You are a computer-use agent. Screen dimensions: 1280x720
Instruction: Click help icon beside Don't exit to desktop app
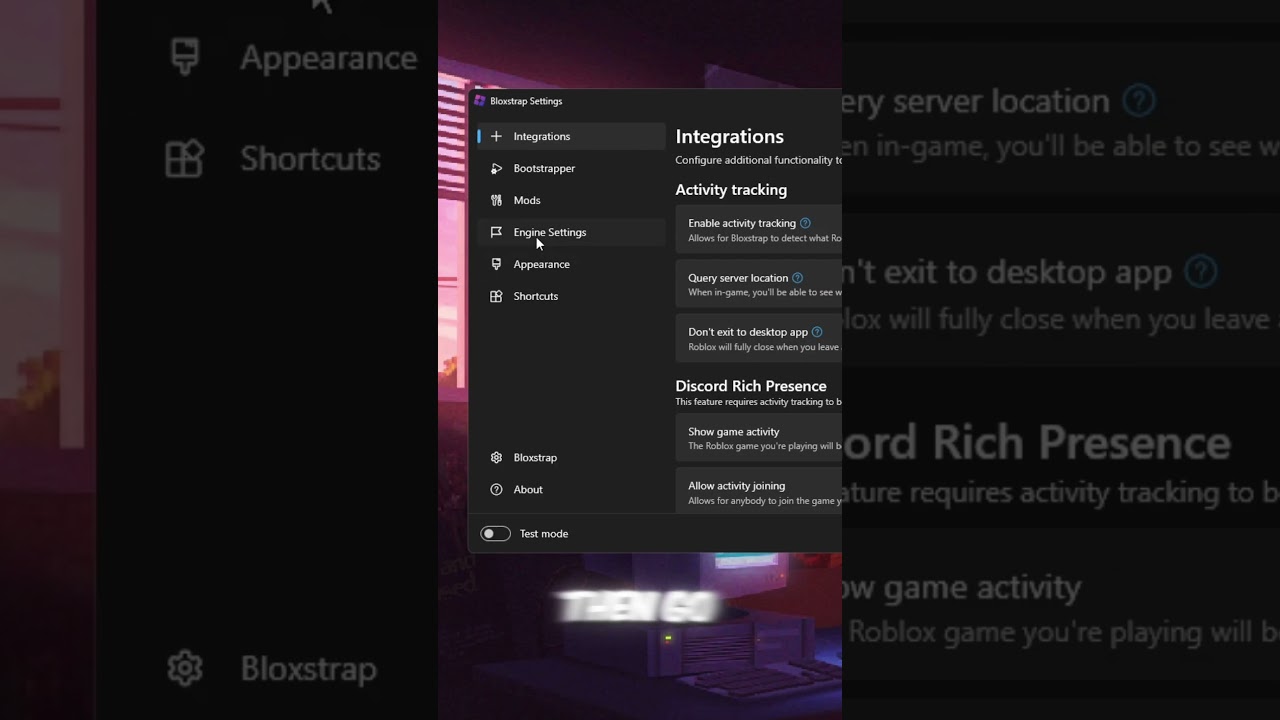817,332
